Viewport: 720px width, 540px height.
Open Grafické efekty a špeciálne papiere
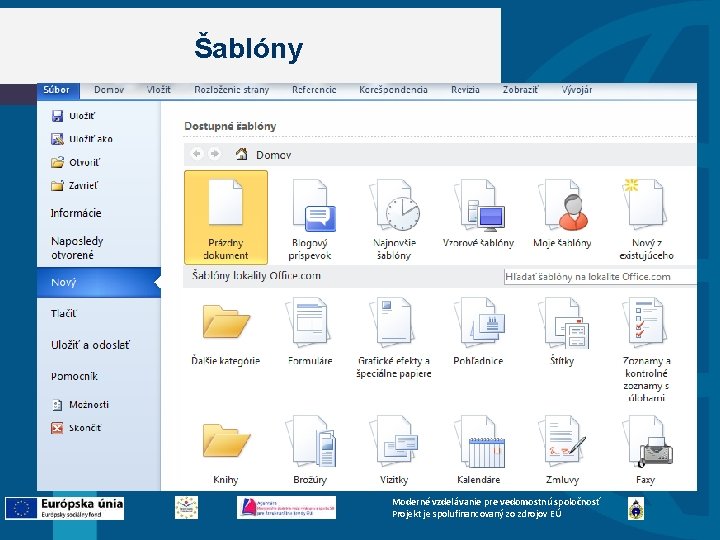pyautogui.click(x=394, y=338)
